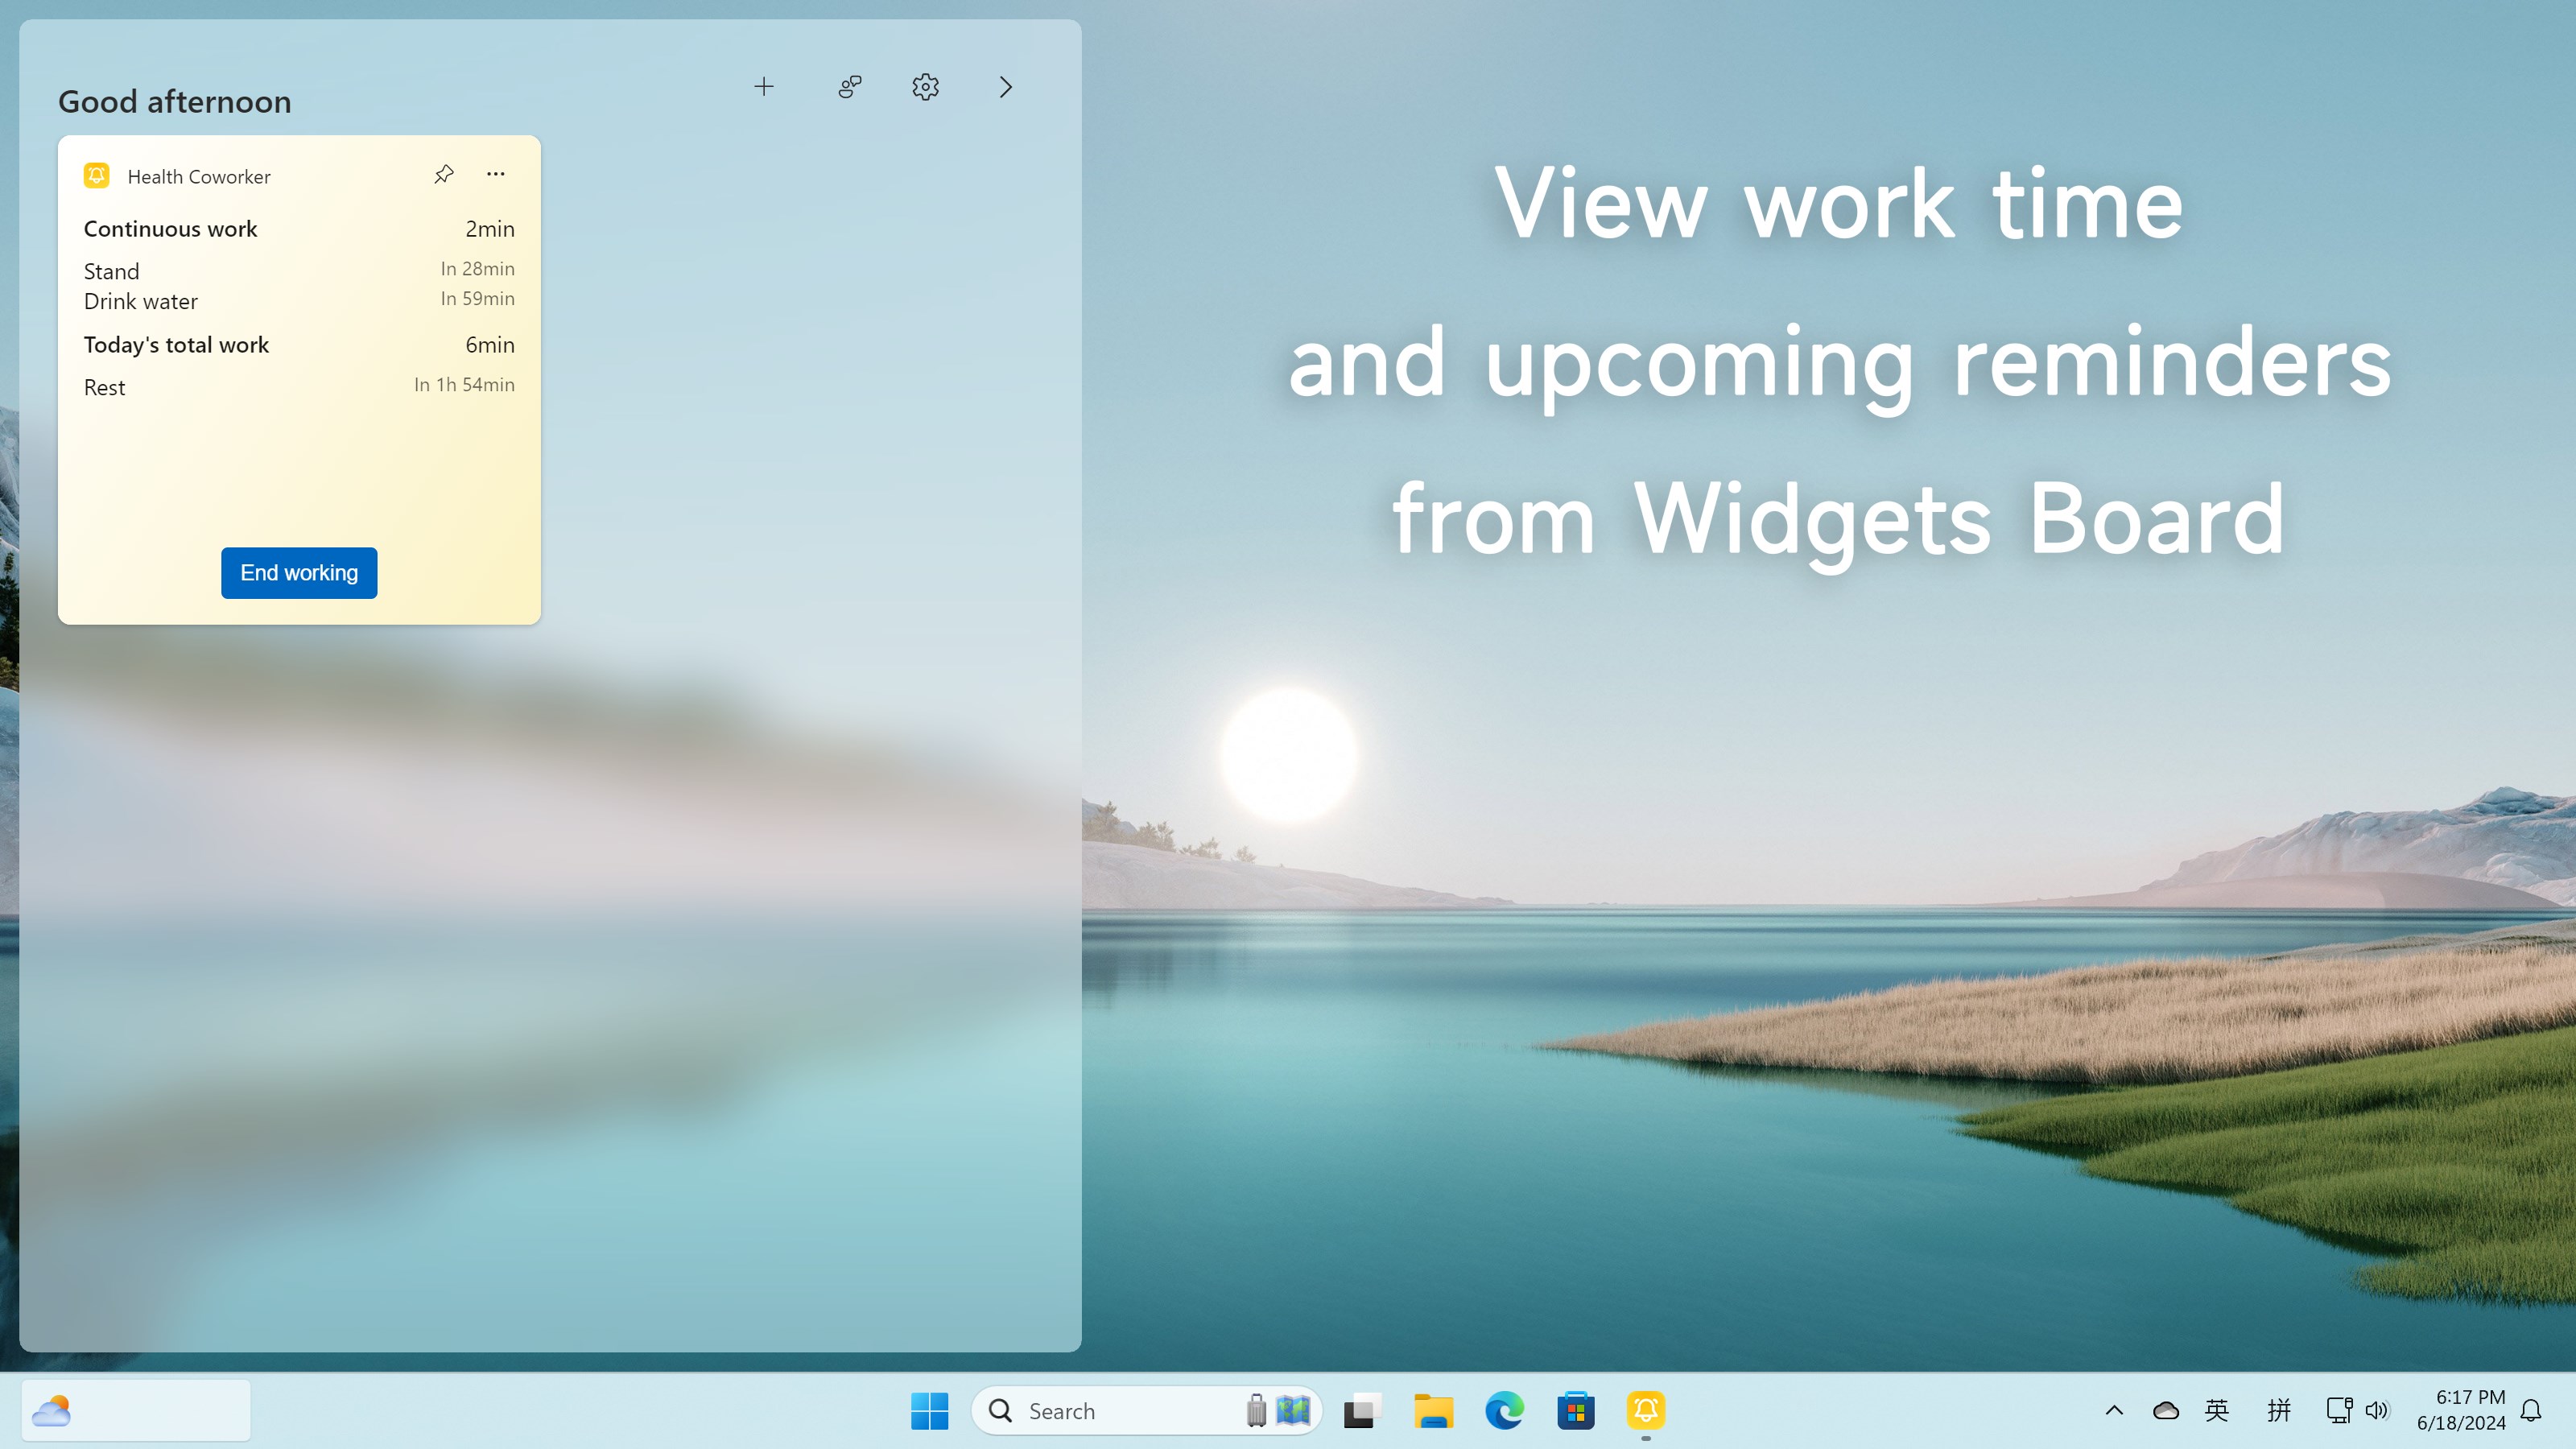Launch File Explorer from taskbar
Viewport: 2576px width, 1449px height.
[1433, 1411]
